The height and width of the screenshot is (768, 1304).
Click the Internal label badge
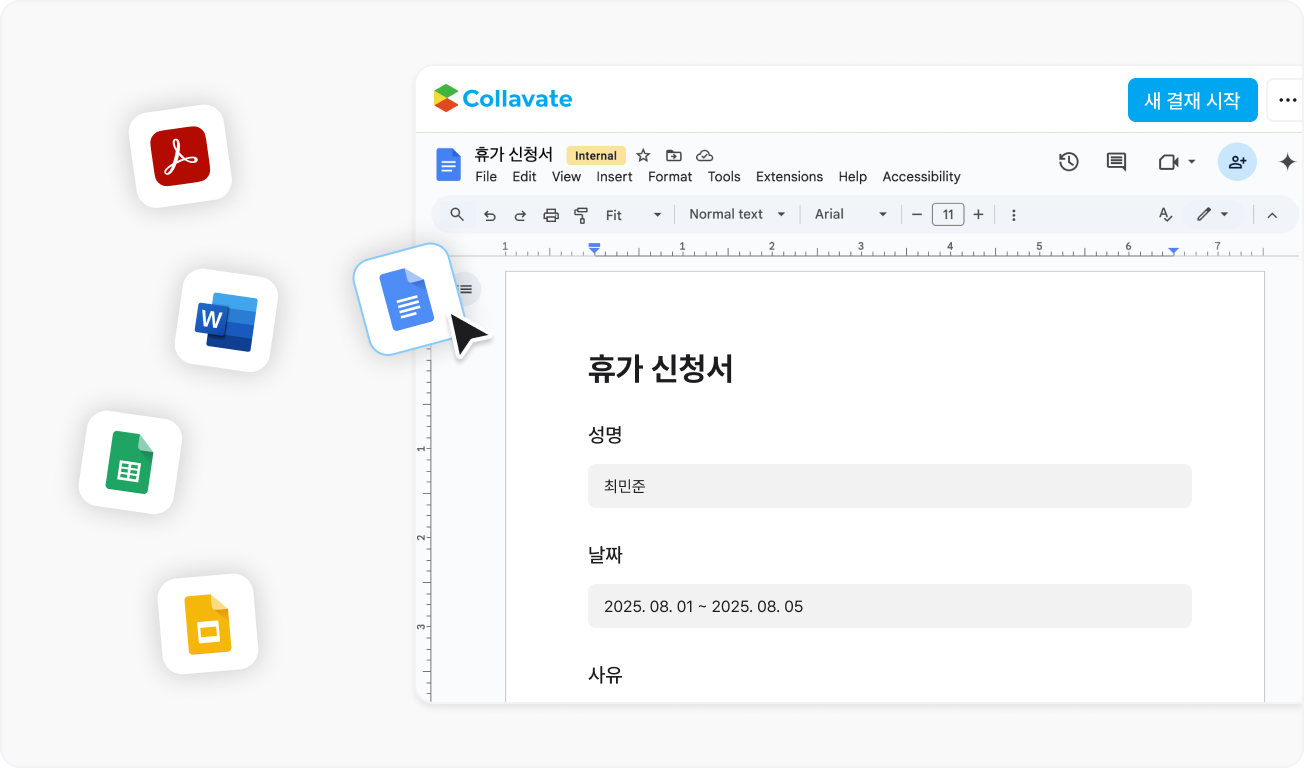click(596, 155)
